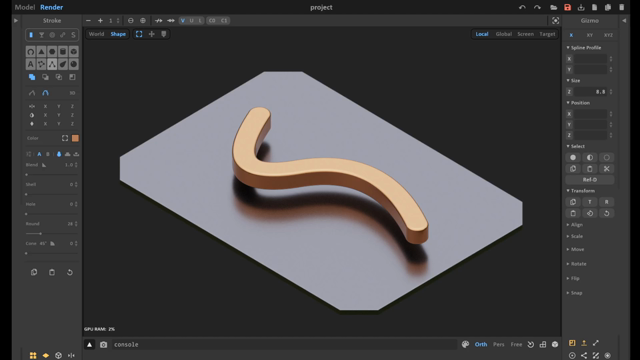Viewport: 640px width, 360px height.
Task: Click the trash delete icon in top bar
Action: click(x=622, y=7)
